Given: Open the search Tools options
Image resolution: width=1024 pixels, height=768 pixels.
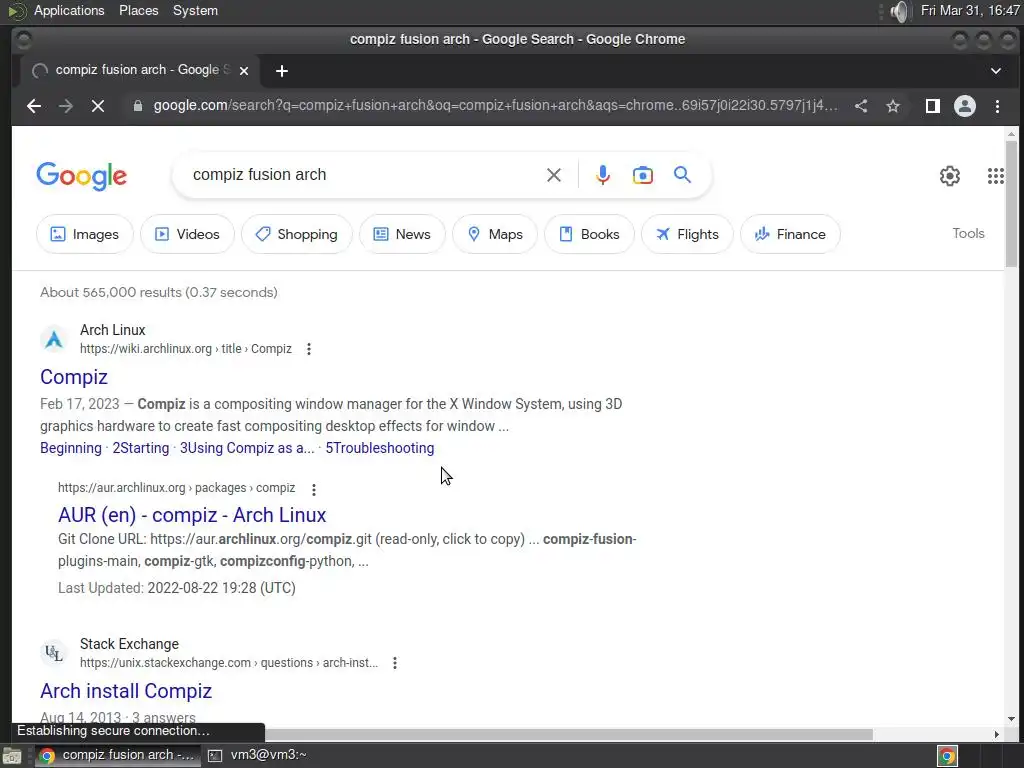Looking at the screenshot, I should pyautogui.click(x=968, y=233).
